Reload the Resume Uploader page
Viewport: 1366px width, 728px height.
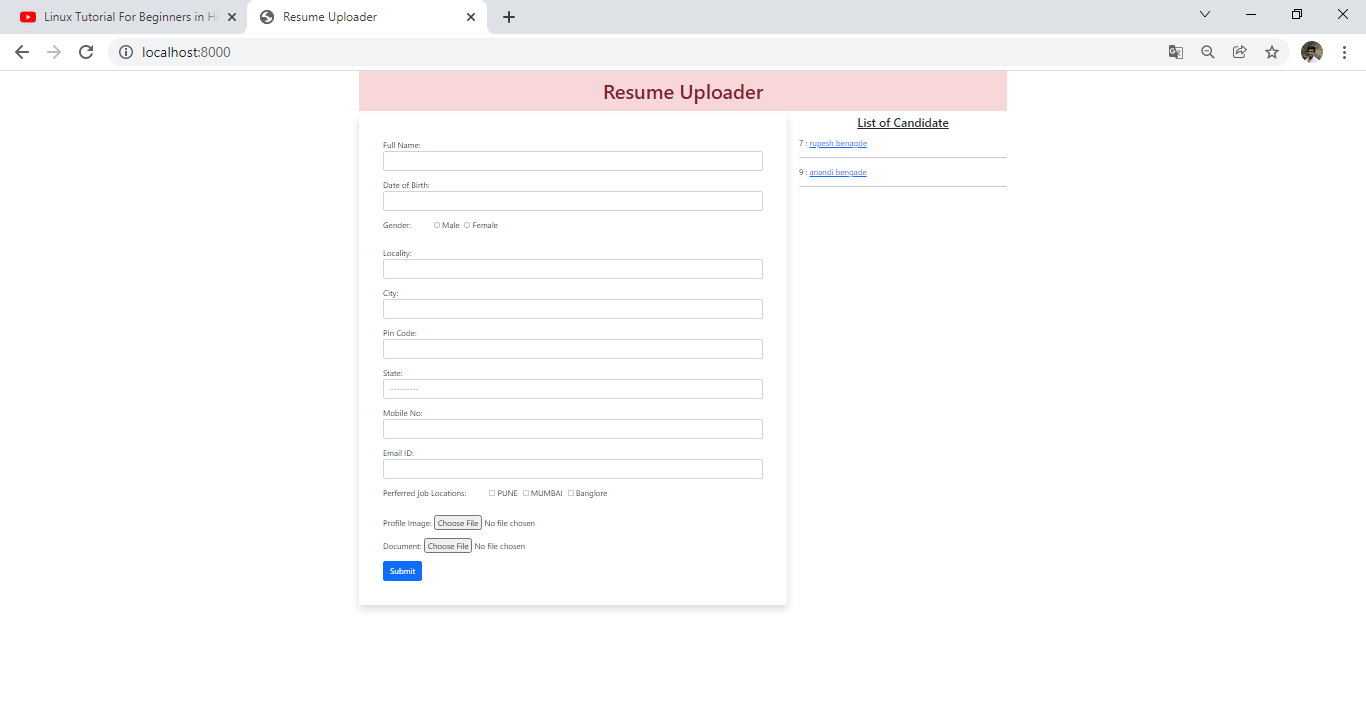pos(85,51)
